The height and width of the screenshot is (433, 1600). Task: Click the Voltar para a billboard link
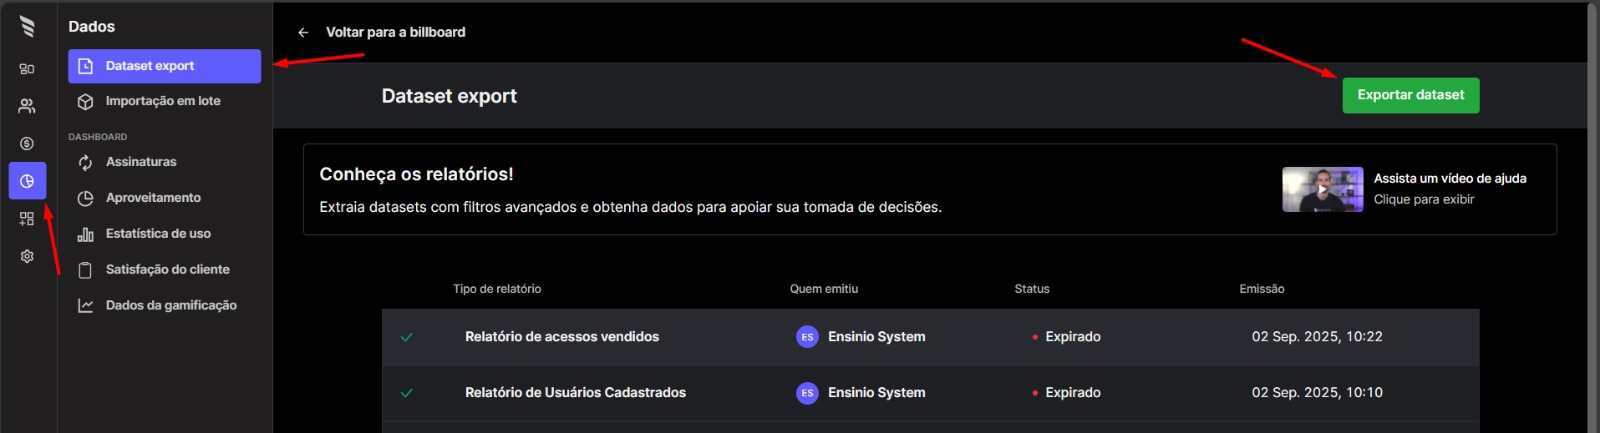[x=395, y=32]
